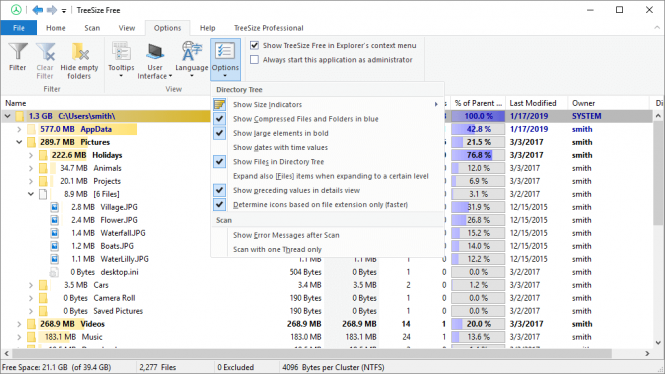
Task: Open the Help ribbon tab
Action: click(x=207, y=28)
